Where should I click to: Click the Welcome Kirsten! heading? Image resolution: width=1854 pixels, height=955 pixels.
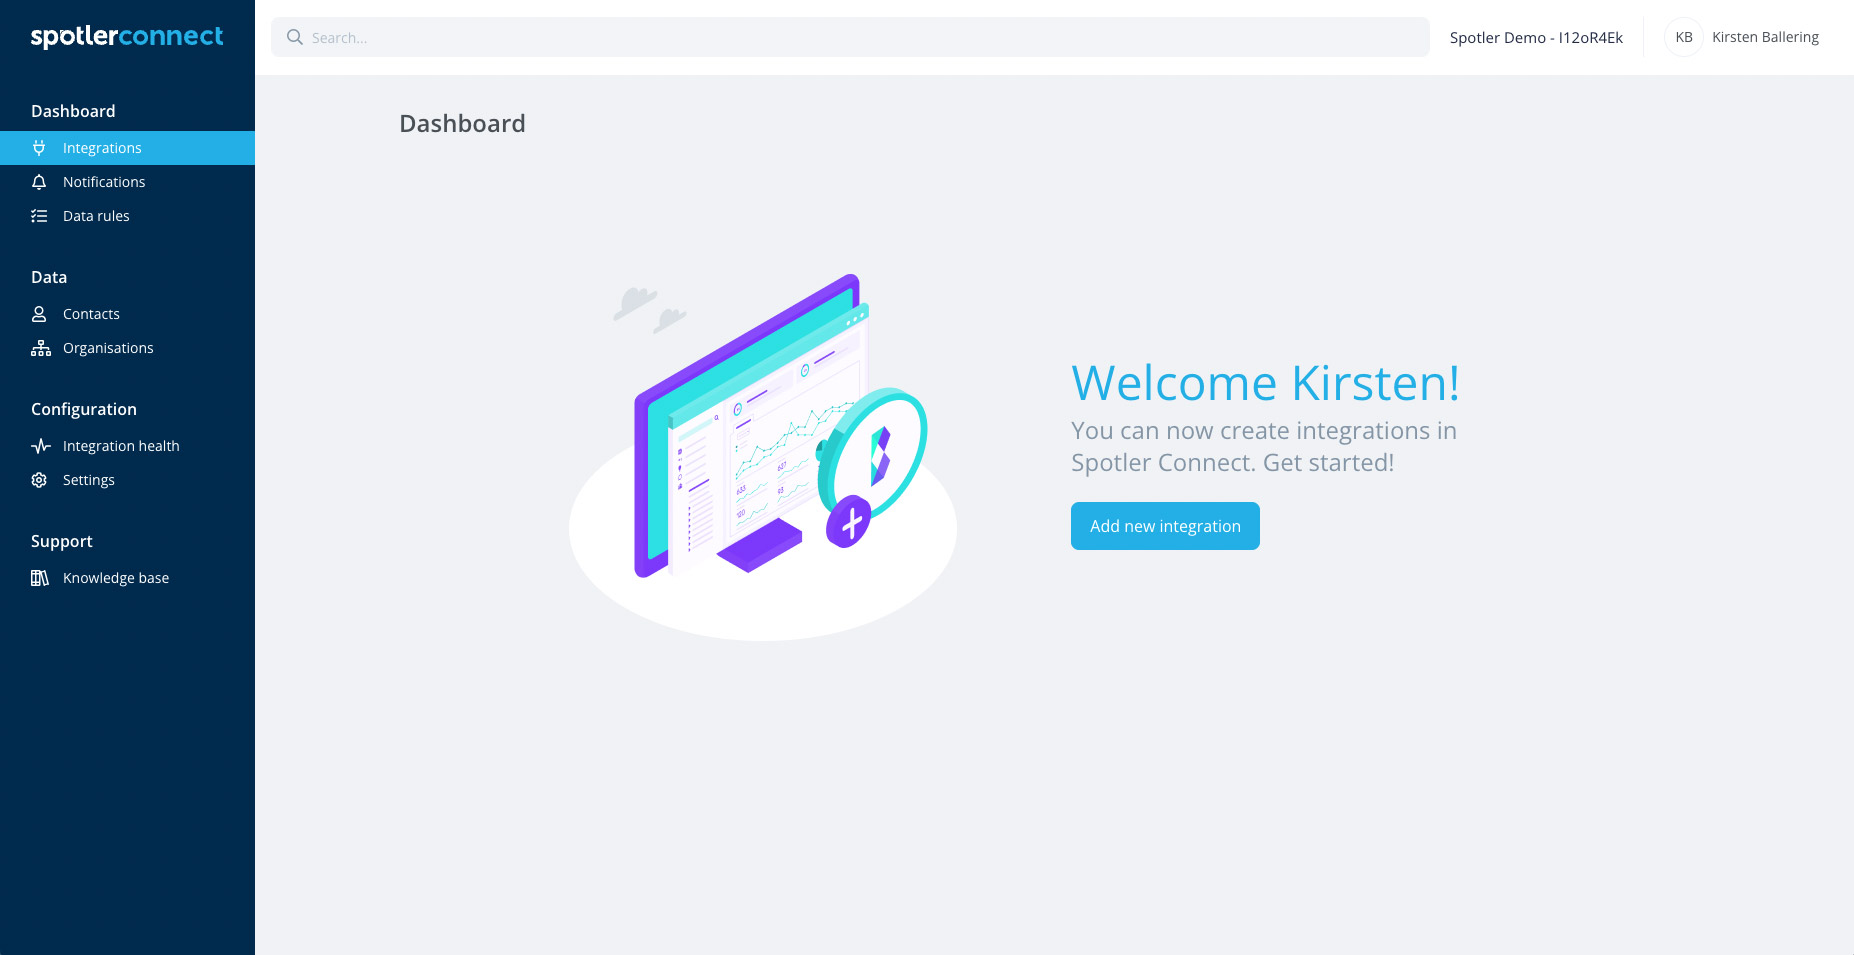coord(1265,383)
